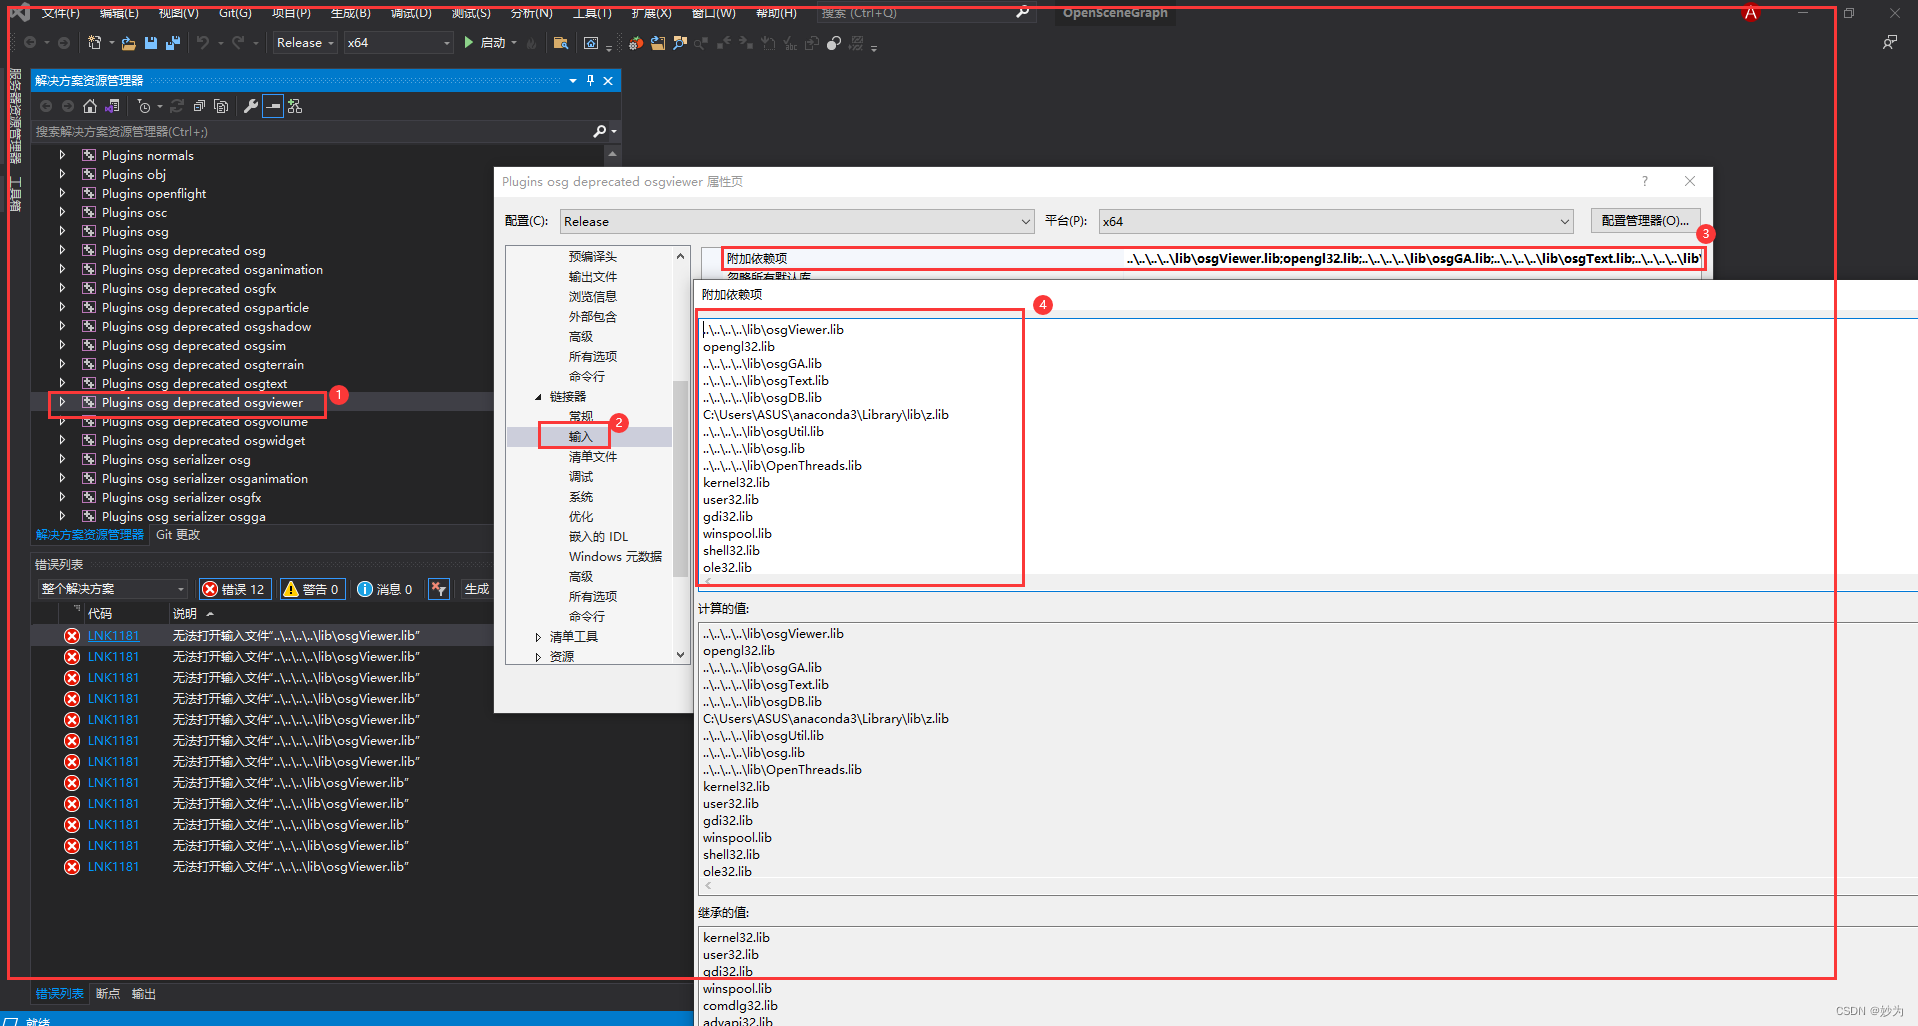Click Collapse All icon in Solution Explorer
The height and width of the screenshot is (1026, 1918).
pyautogui.click(x=199, y=106)
